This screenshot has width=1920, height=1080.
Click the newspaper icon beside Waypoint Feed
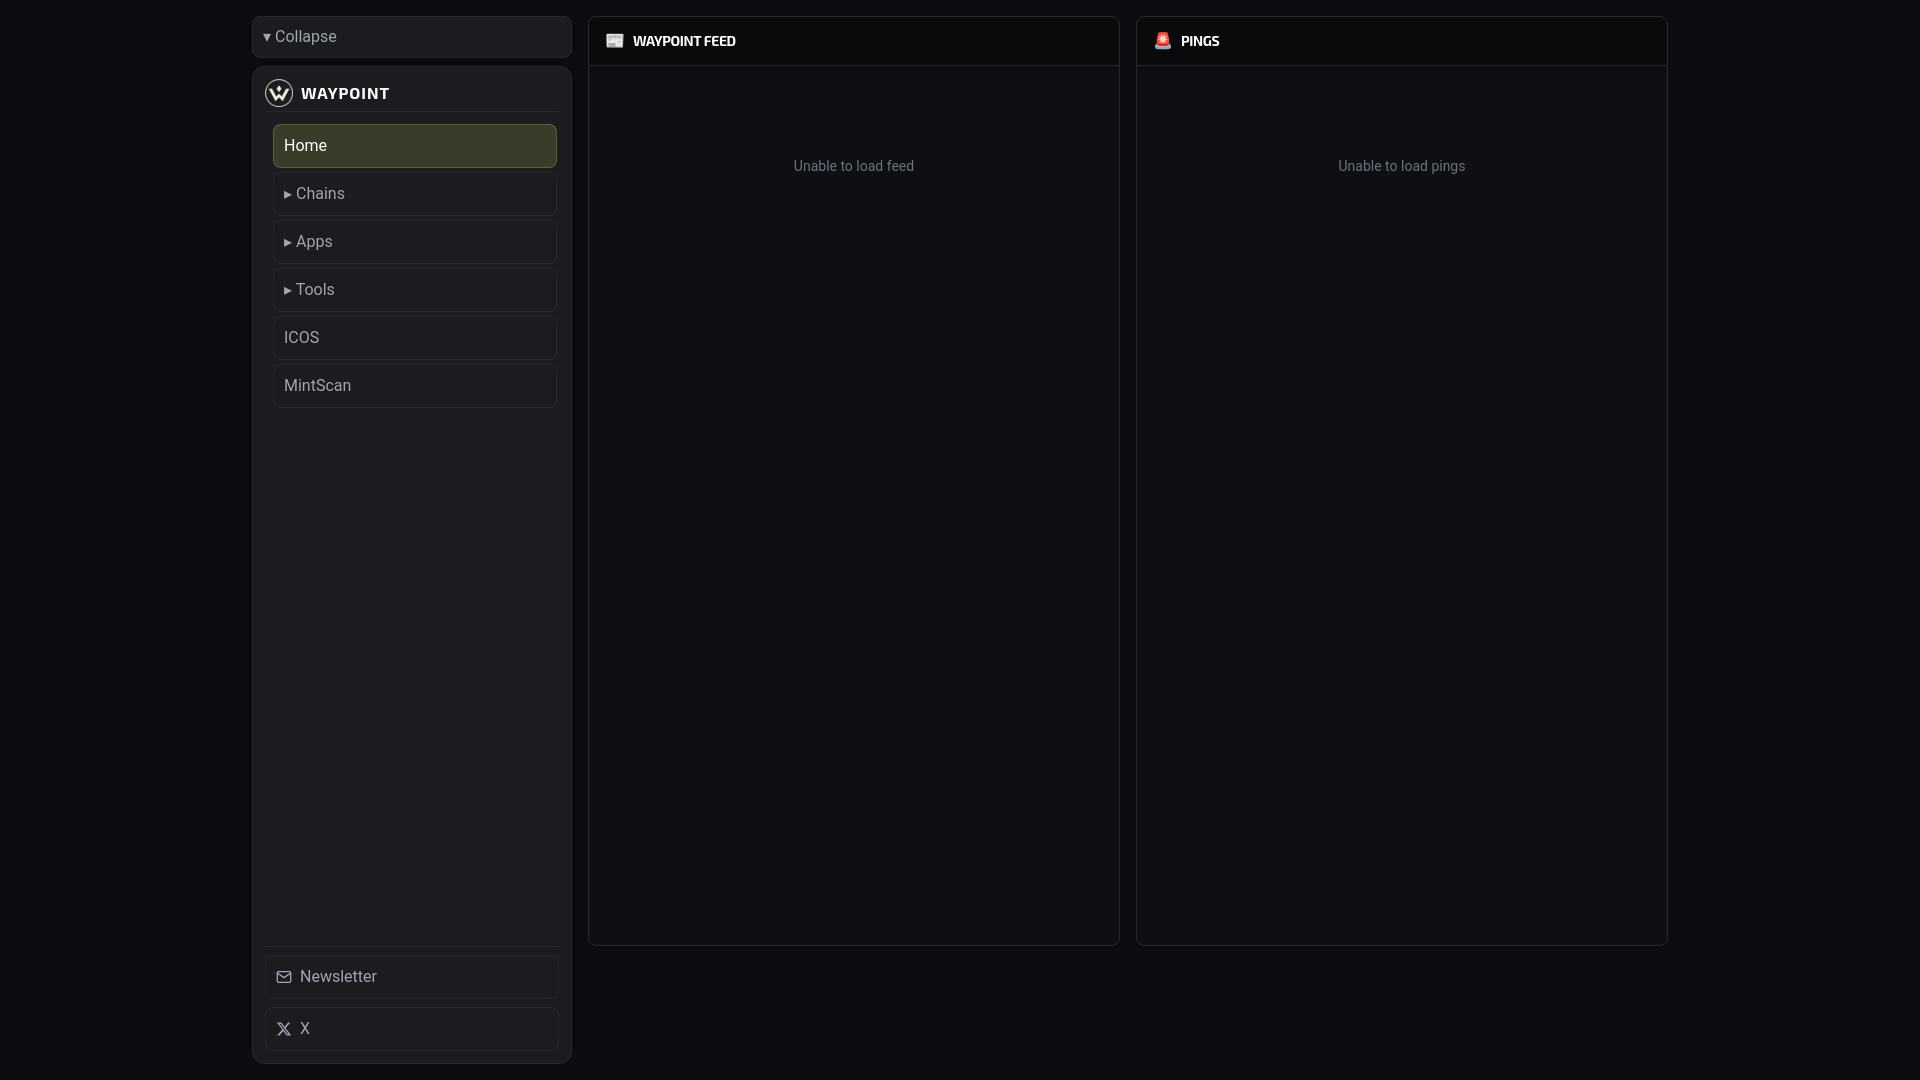(x=615, y=41)
